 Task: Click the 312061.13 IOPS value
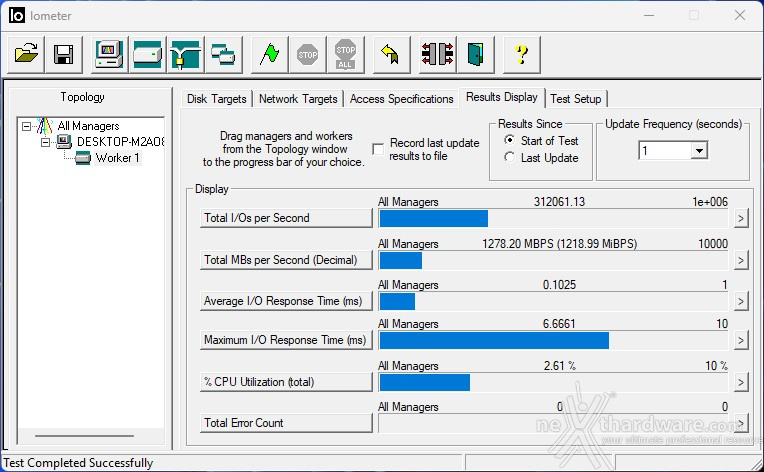pyautogui.click(x=559, y=202)
